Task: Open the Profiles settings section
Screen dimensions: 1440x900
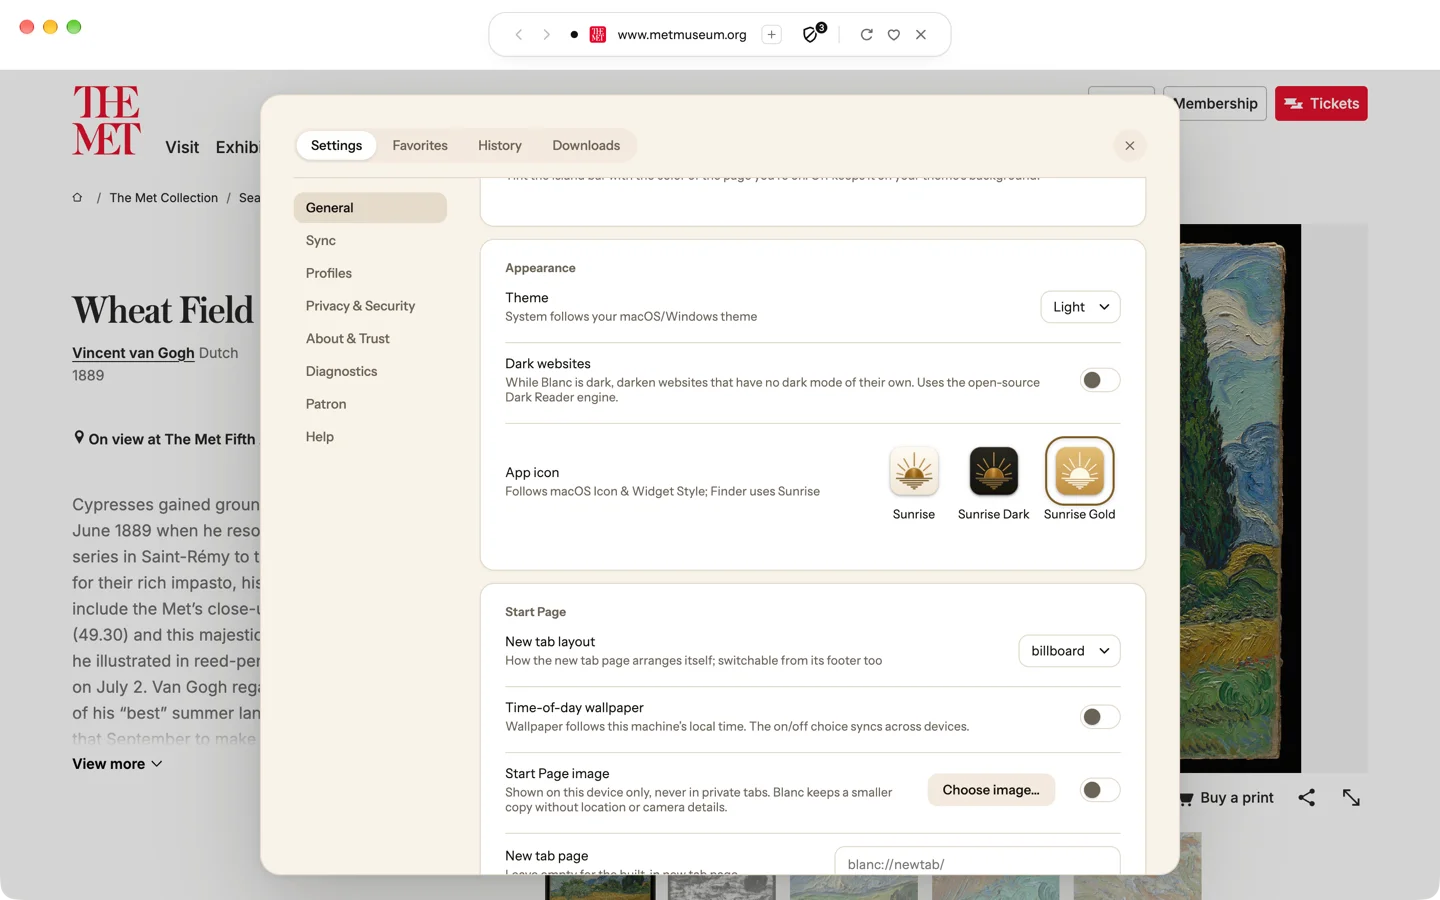Action: (370, 273)
